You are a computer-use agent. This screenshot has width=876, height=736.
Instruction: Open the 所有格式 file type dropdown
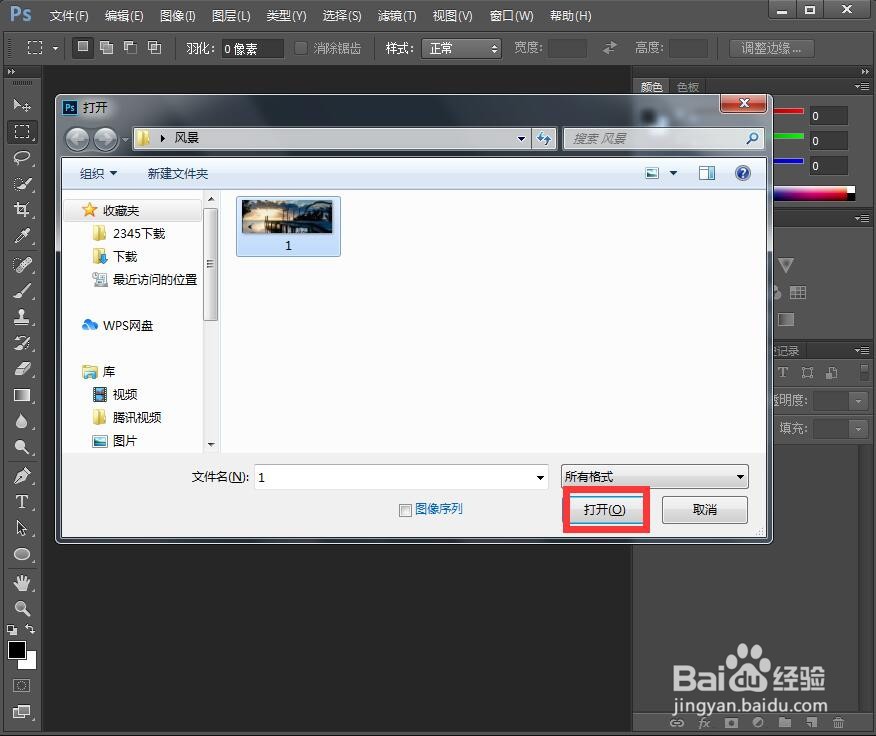point(654,477)
